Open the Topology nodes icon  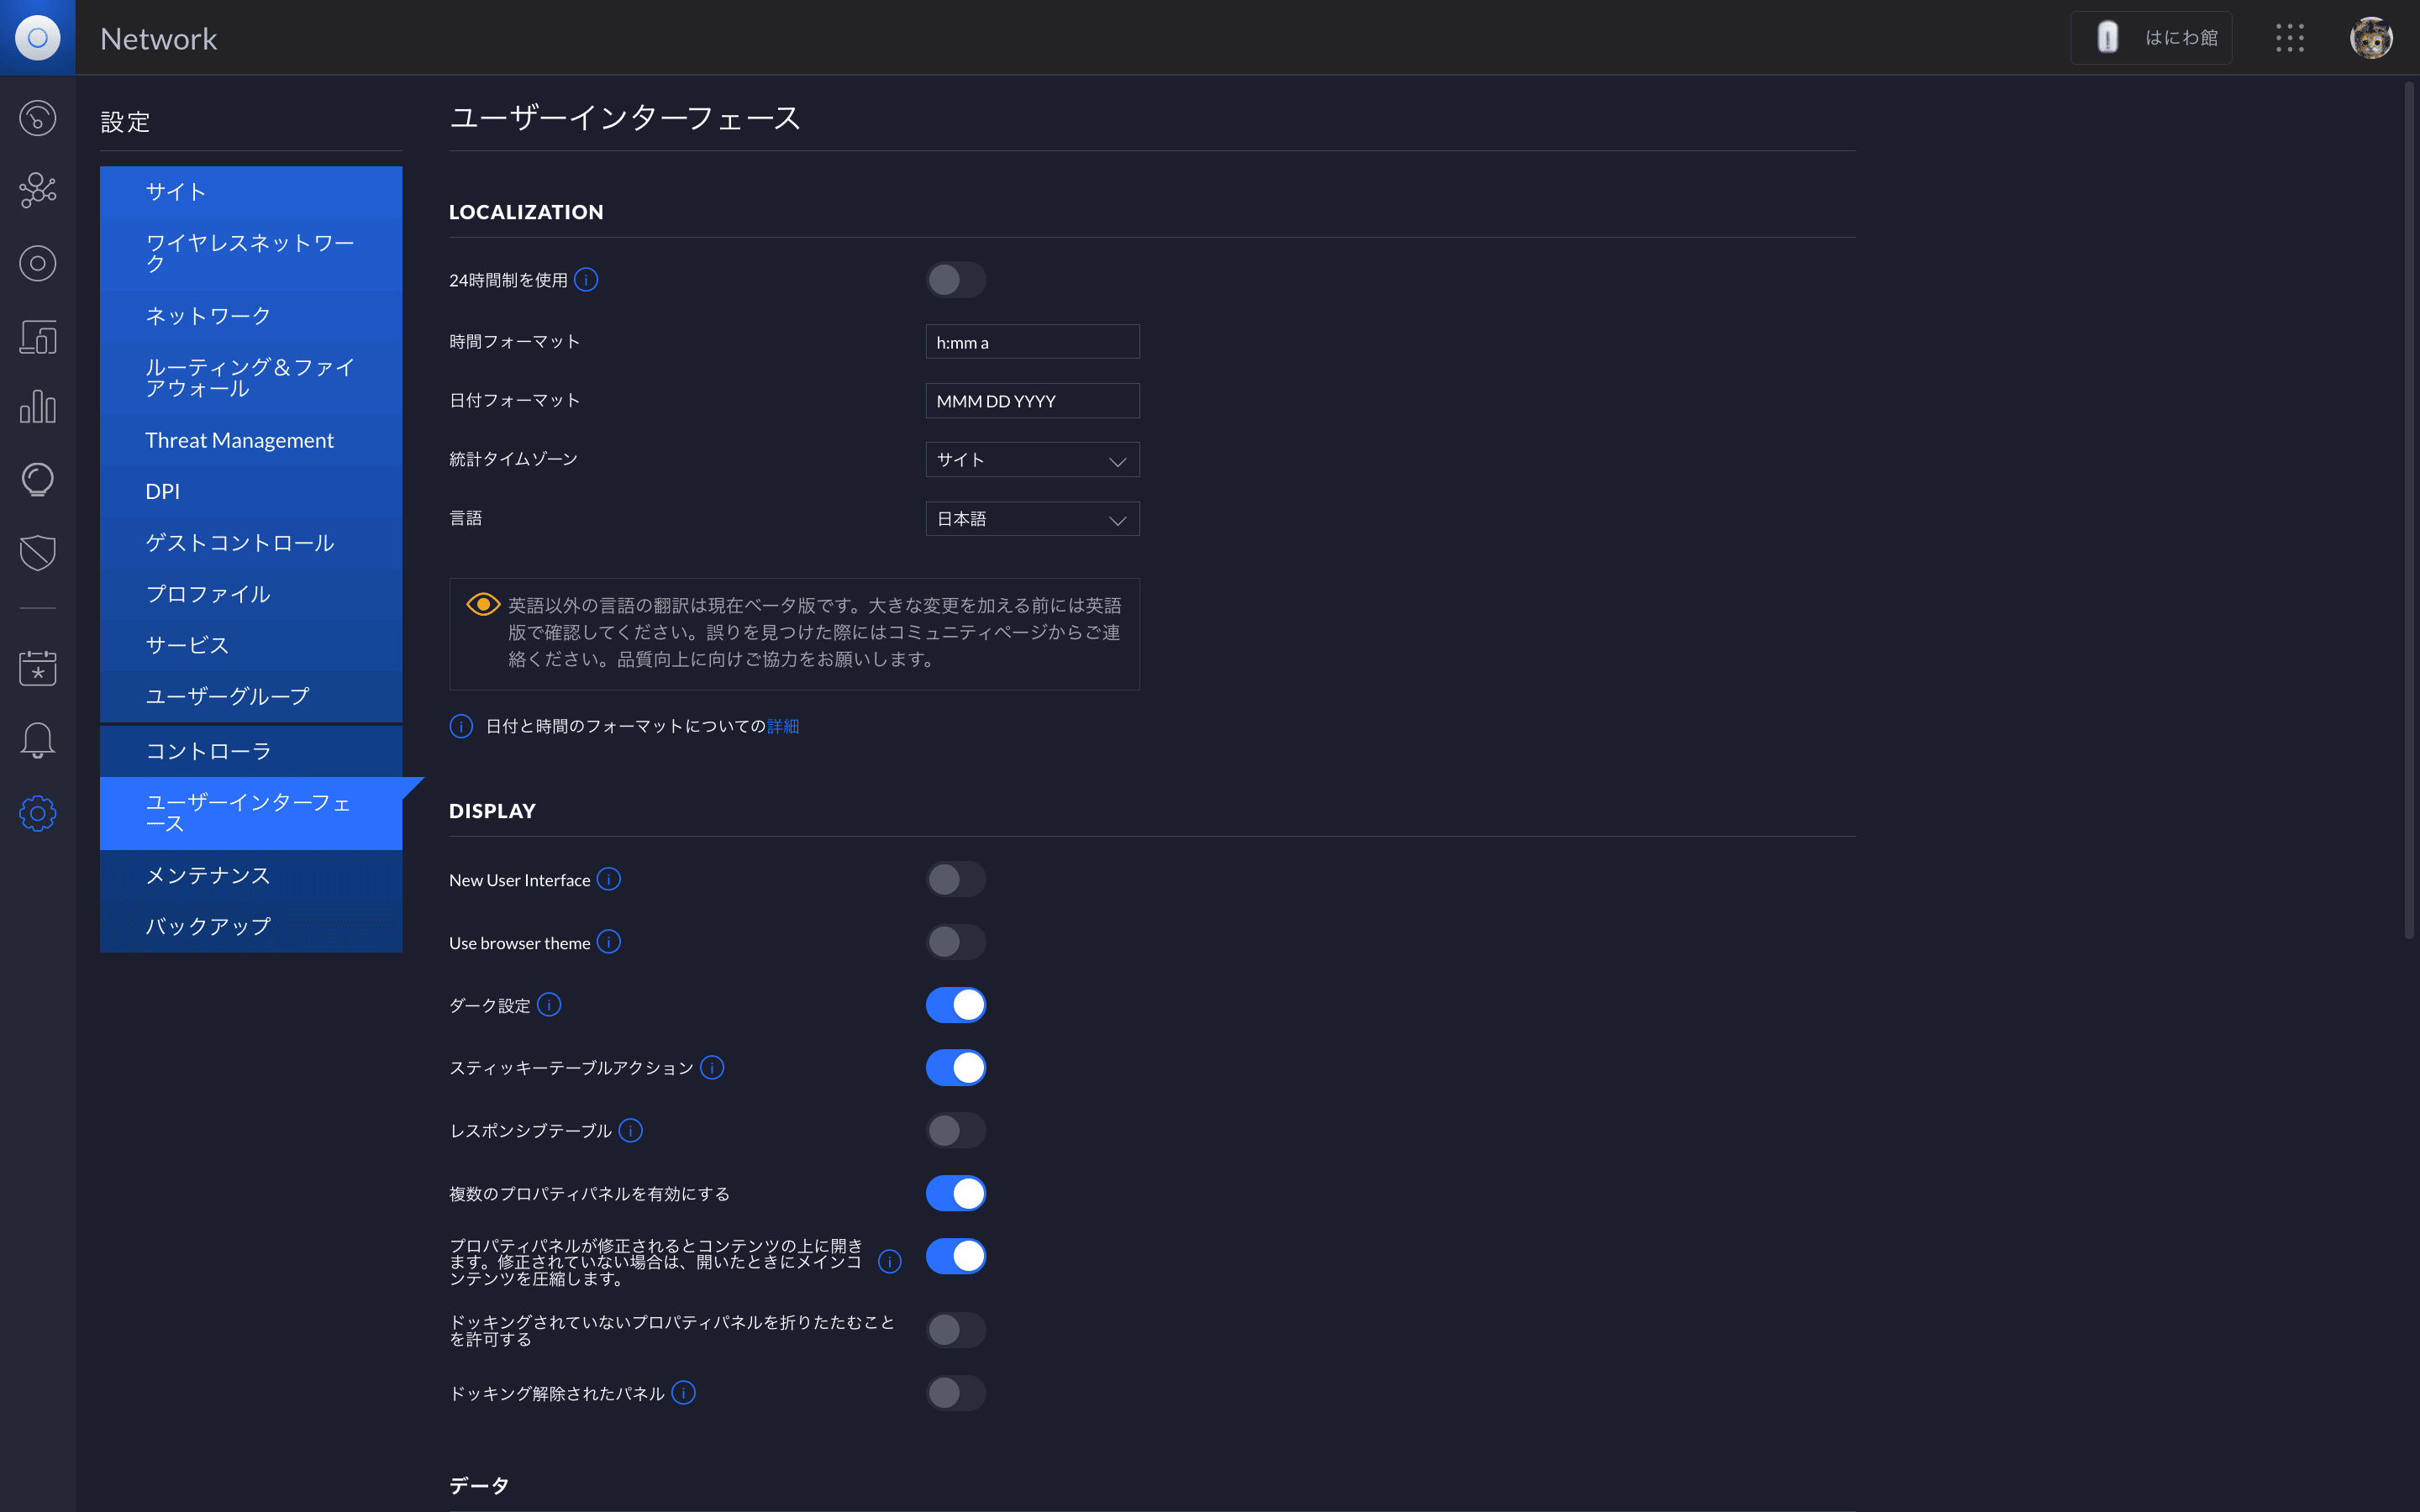click(37, 190)
